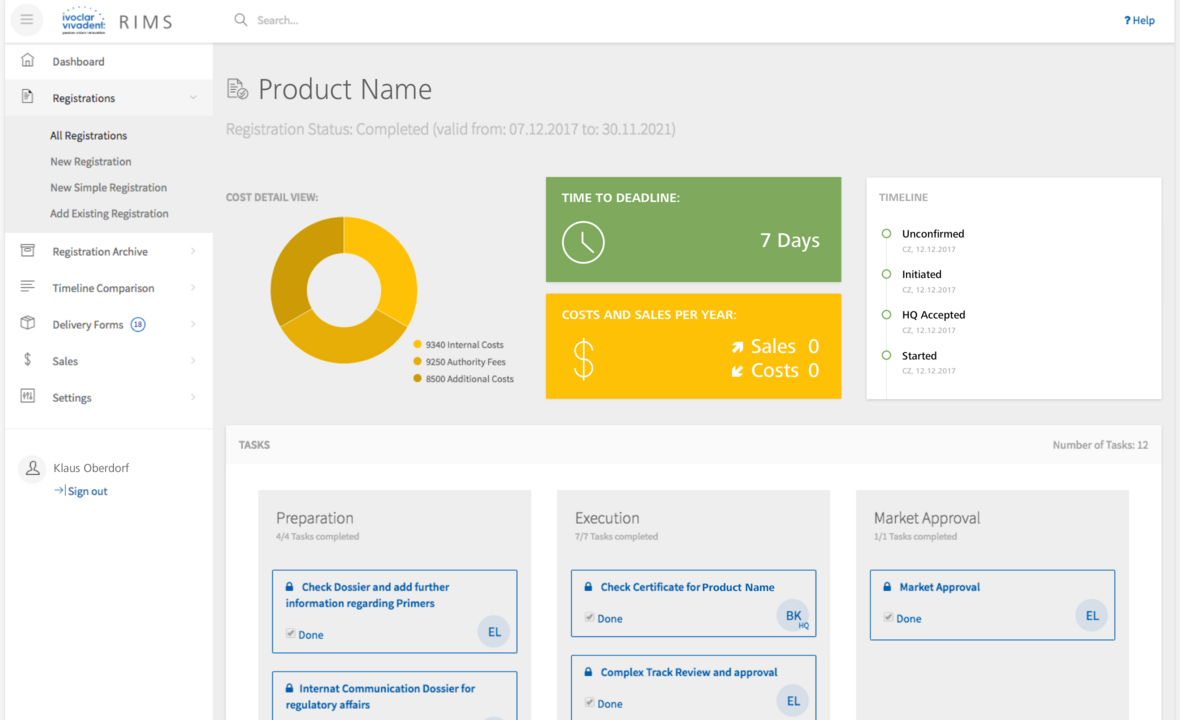1180x720 pixels.
Task: Toggle Done checkbox for Check Certificate task
Action: coord(590,618)
